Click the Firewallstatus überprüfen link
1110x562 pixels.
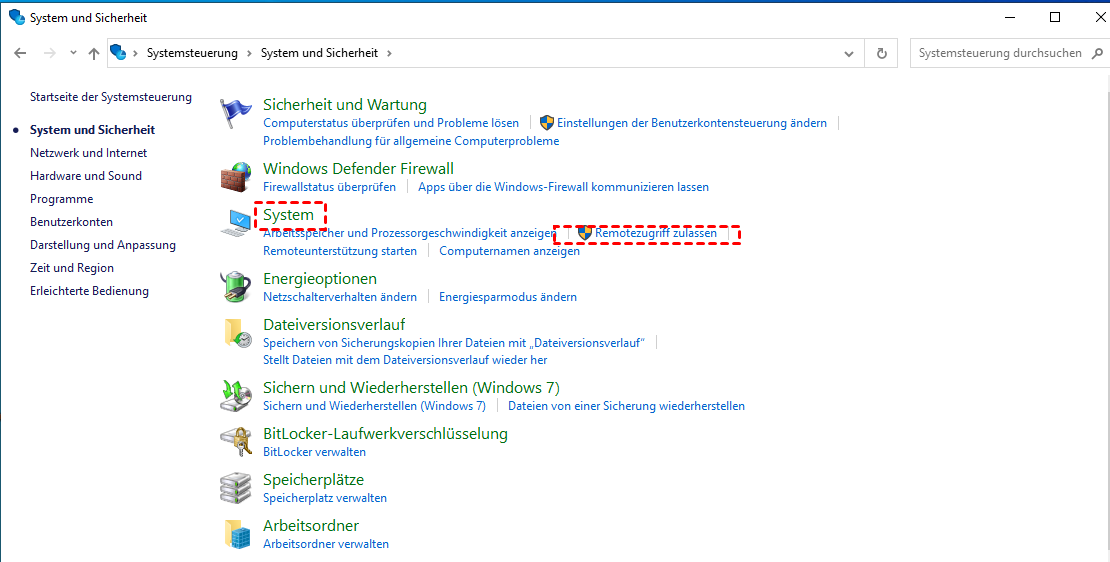click(329, 187)
